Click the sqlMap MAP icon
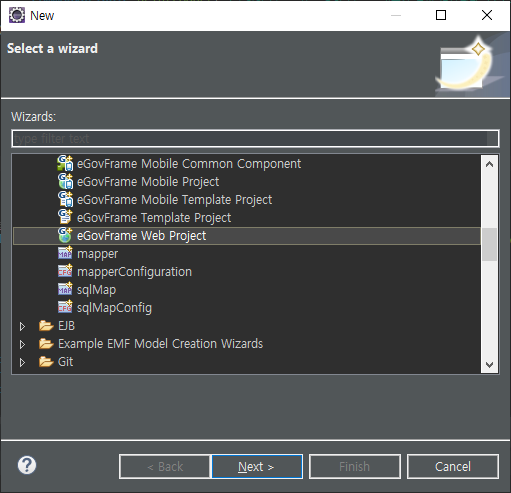Screen dimensions: 511x493 click(x=65, y=289)
